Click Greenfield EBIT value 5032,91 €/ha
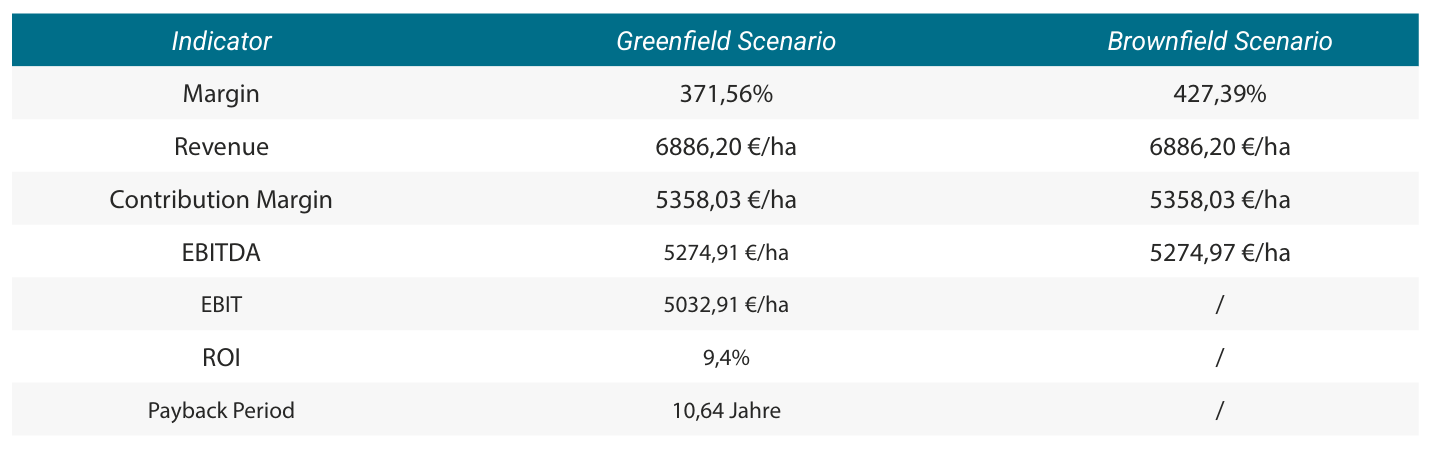Image resolution: width=1432 pixels, height=451 pixels. pos(726,305)
